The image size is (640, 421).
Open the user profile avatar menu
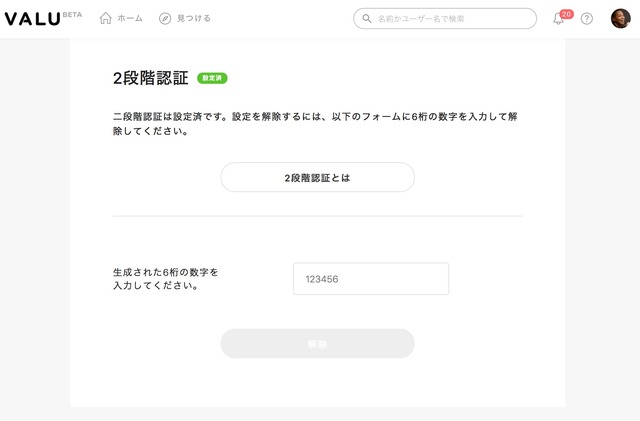(x=620, y=18)
